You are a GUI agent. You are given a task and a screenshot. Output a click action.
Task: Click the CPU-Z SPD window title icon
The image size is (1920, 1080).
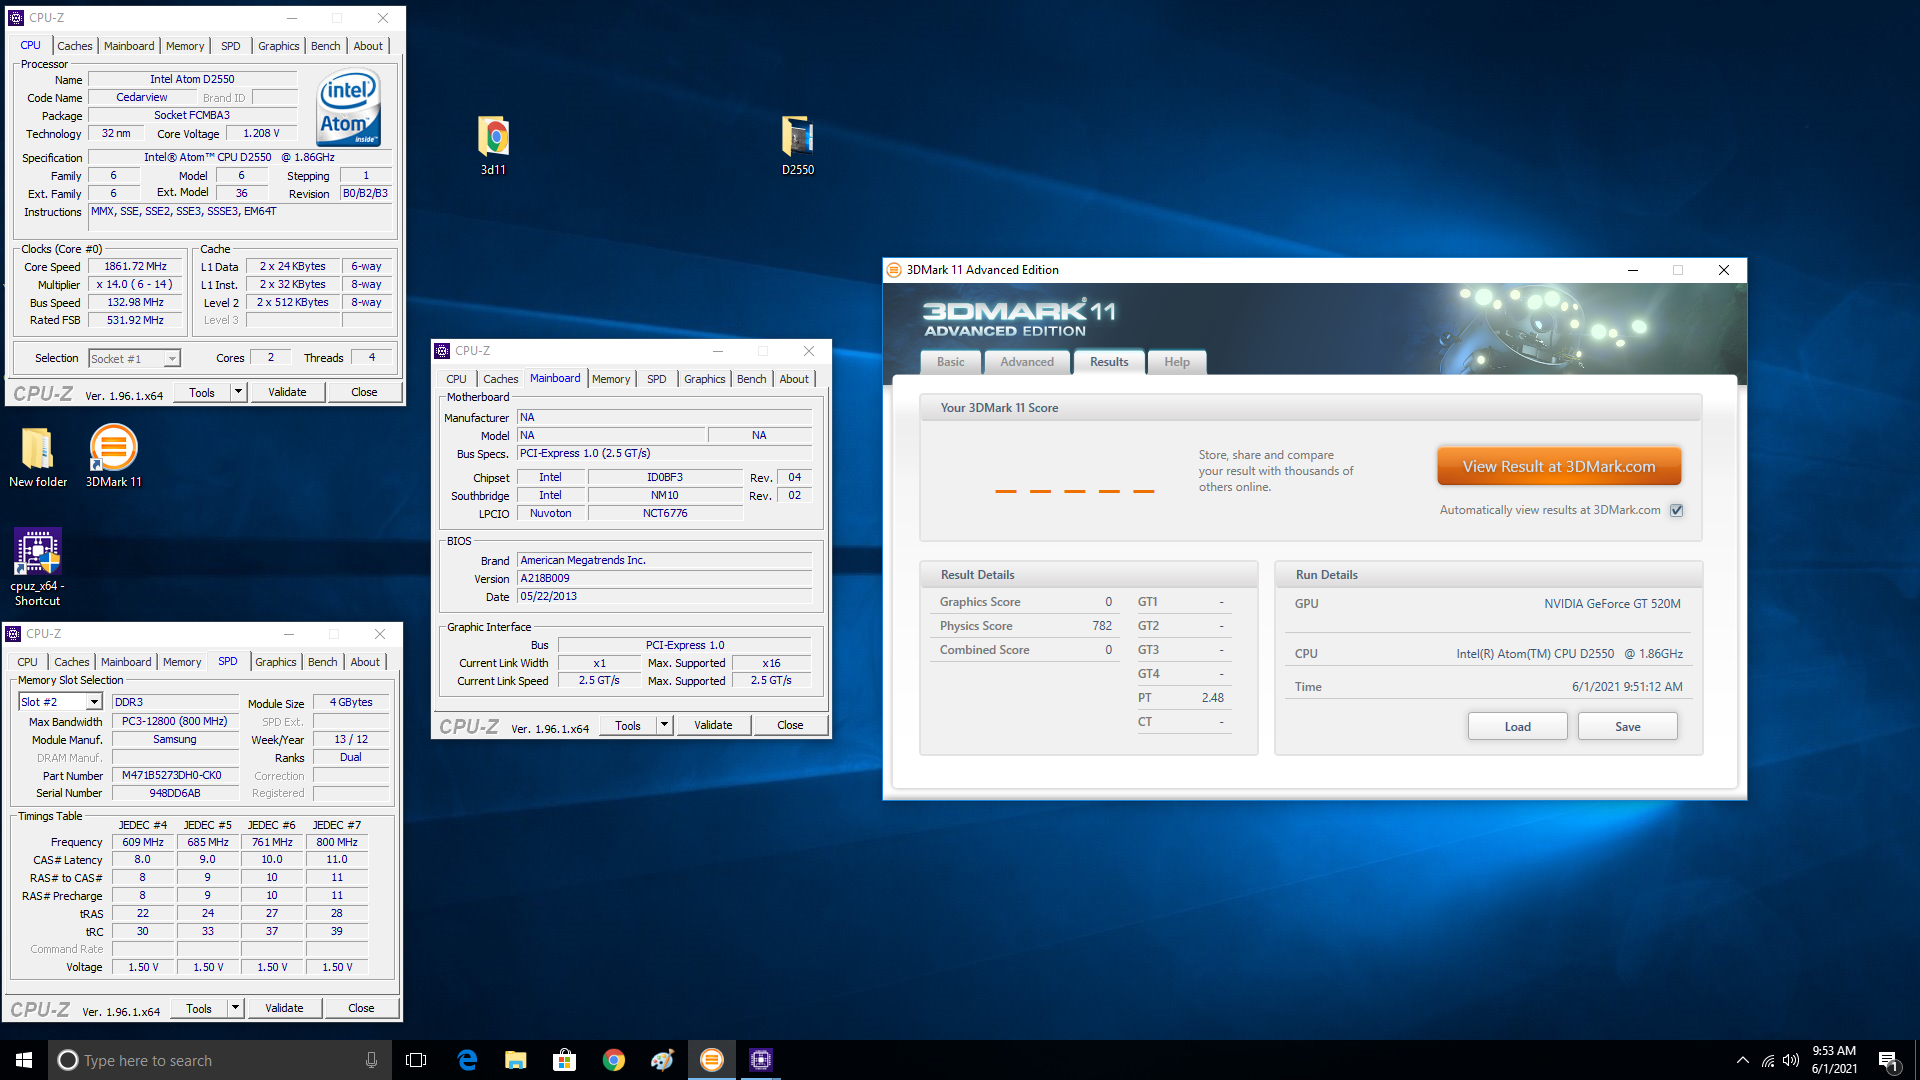[x=13, y=634]
